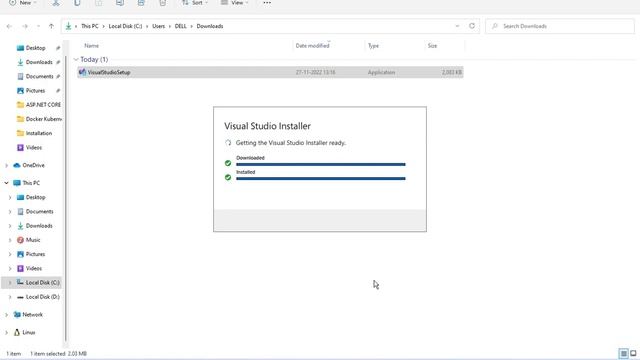Open pinned Downloads in quick access

click(x=39, y=62)
